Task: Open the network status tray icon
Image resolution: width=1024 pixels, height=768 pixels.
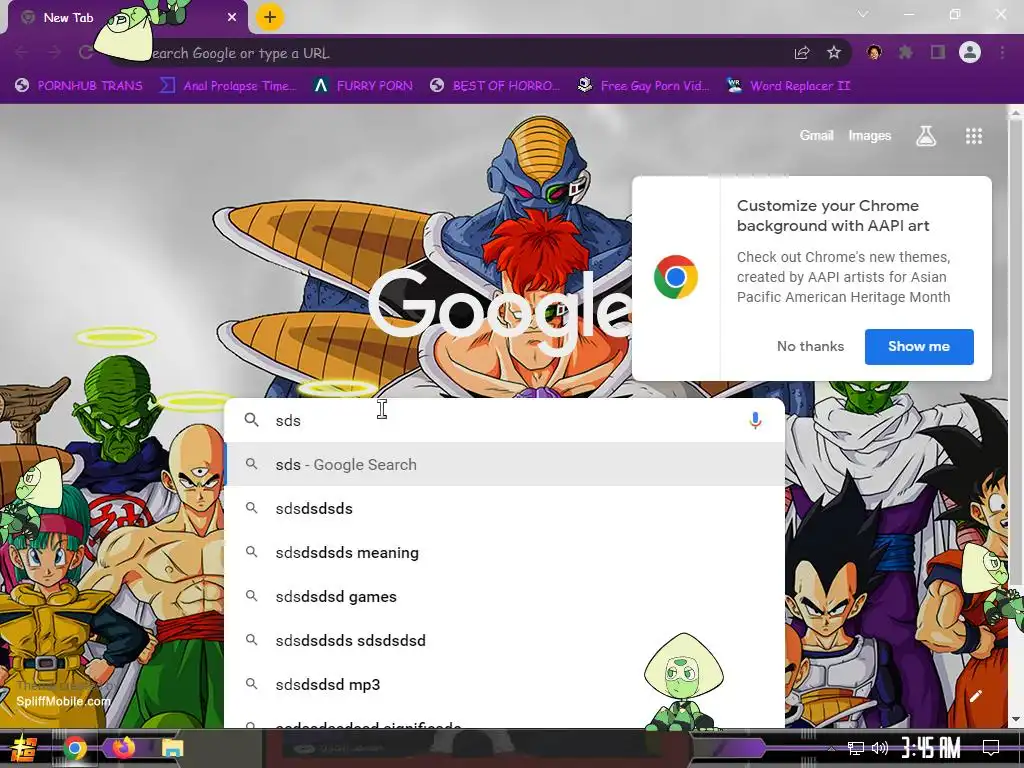Action: [856, 748]
